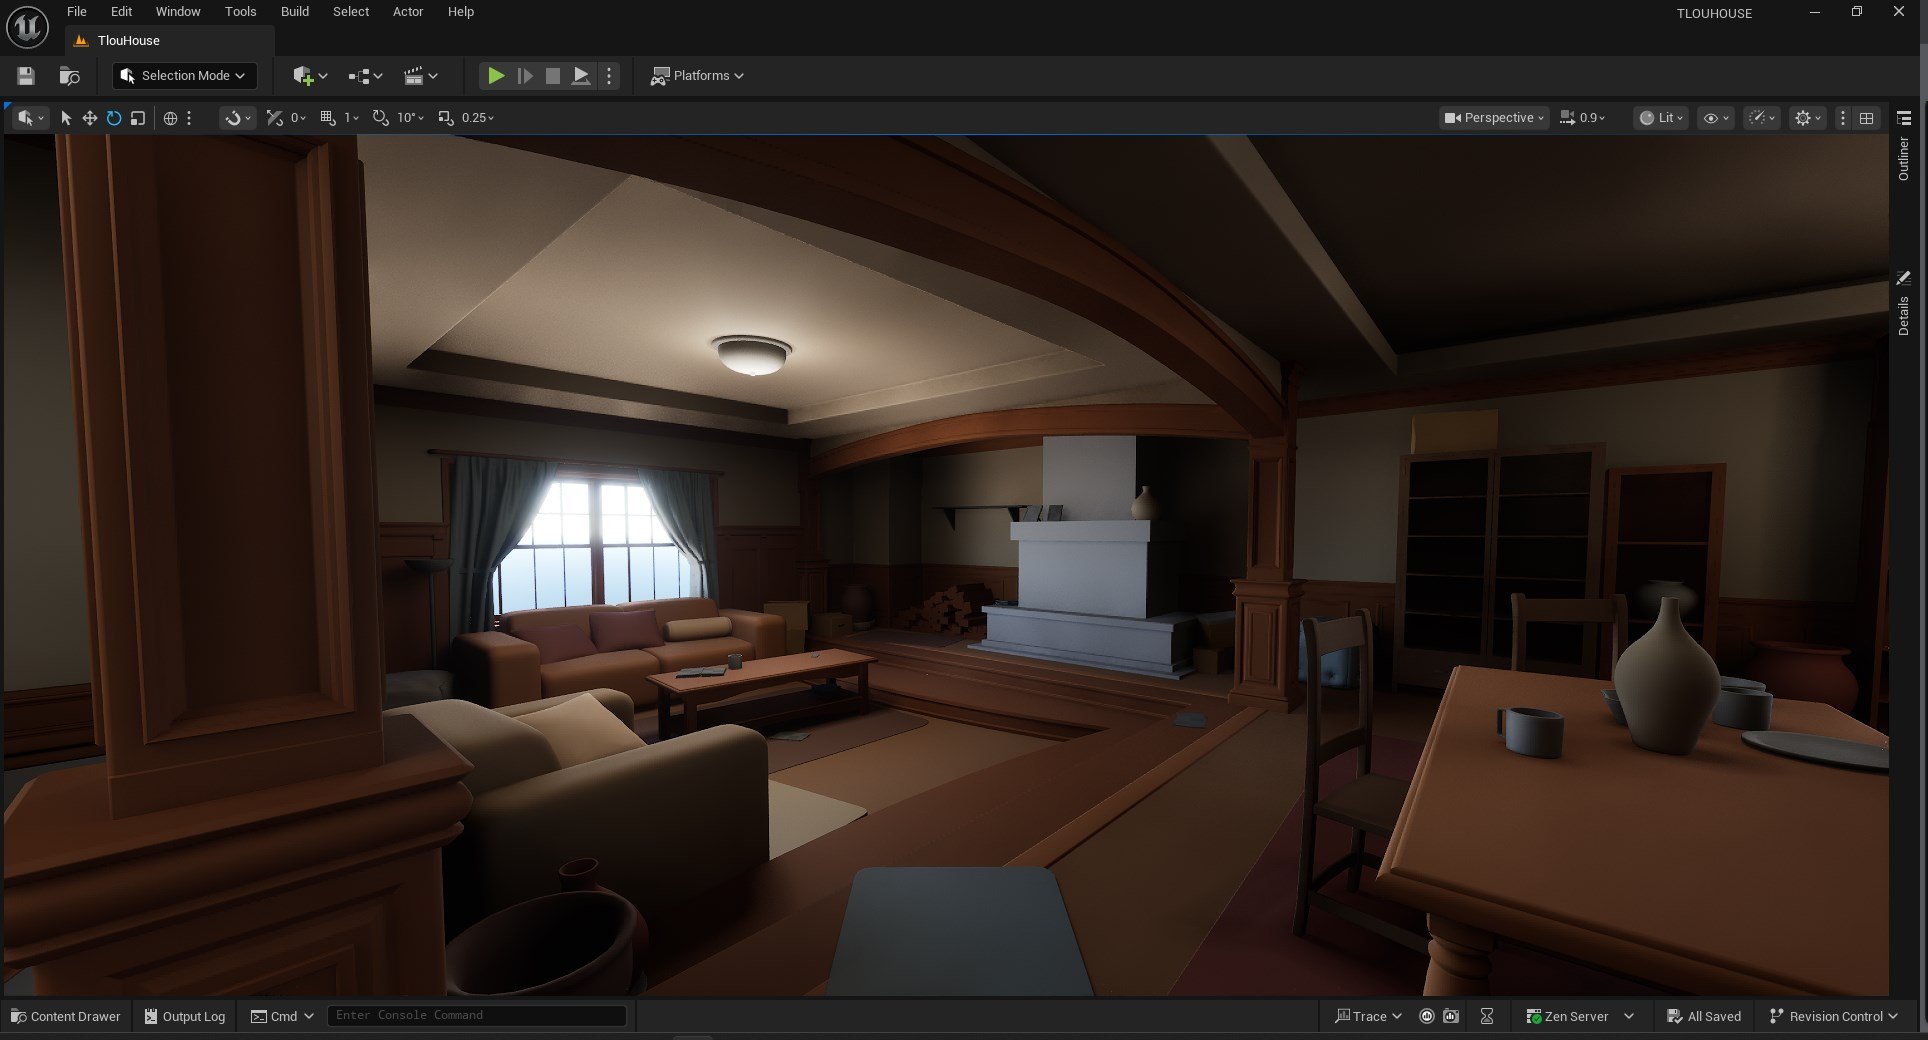Screen dimensions: 1928x1040
Task: Open the Blueprints dropdown in the toolbar
Action: click(365, 76)
